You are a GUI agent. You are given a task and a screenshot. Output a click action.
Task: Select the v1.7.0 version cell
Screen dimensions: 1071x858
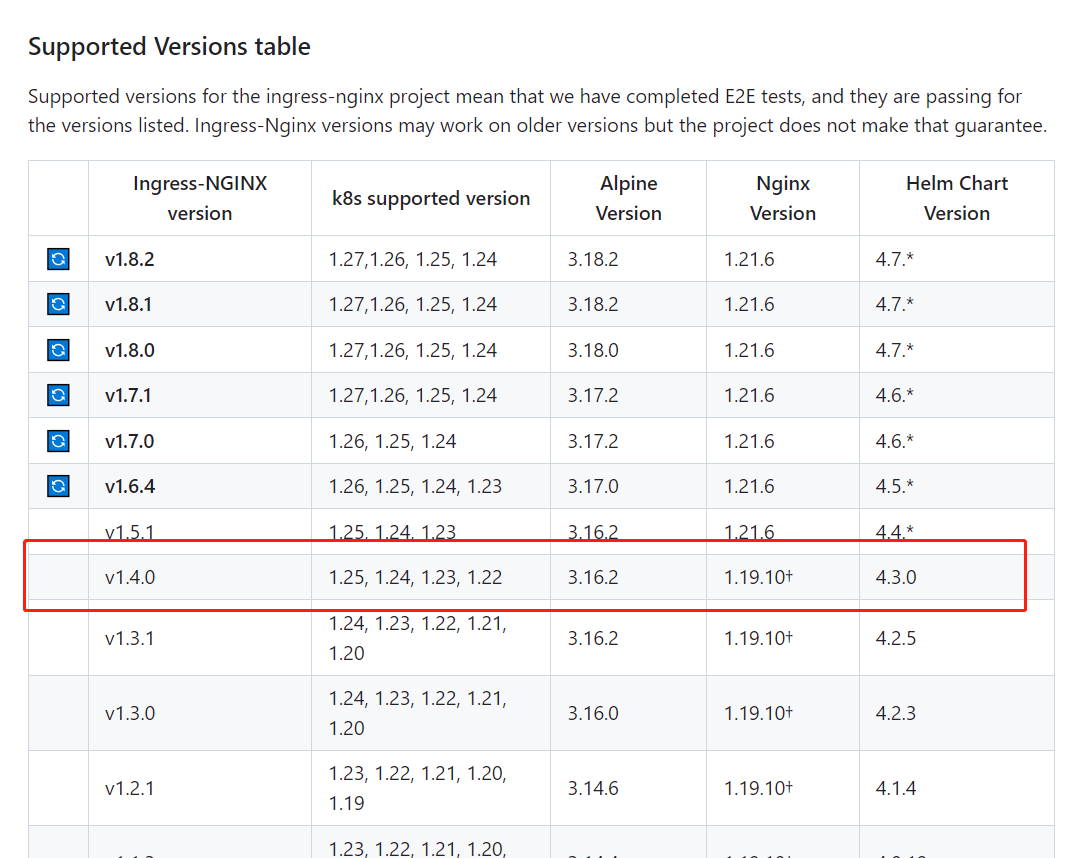199,441
